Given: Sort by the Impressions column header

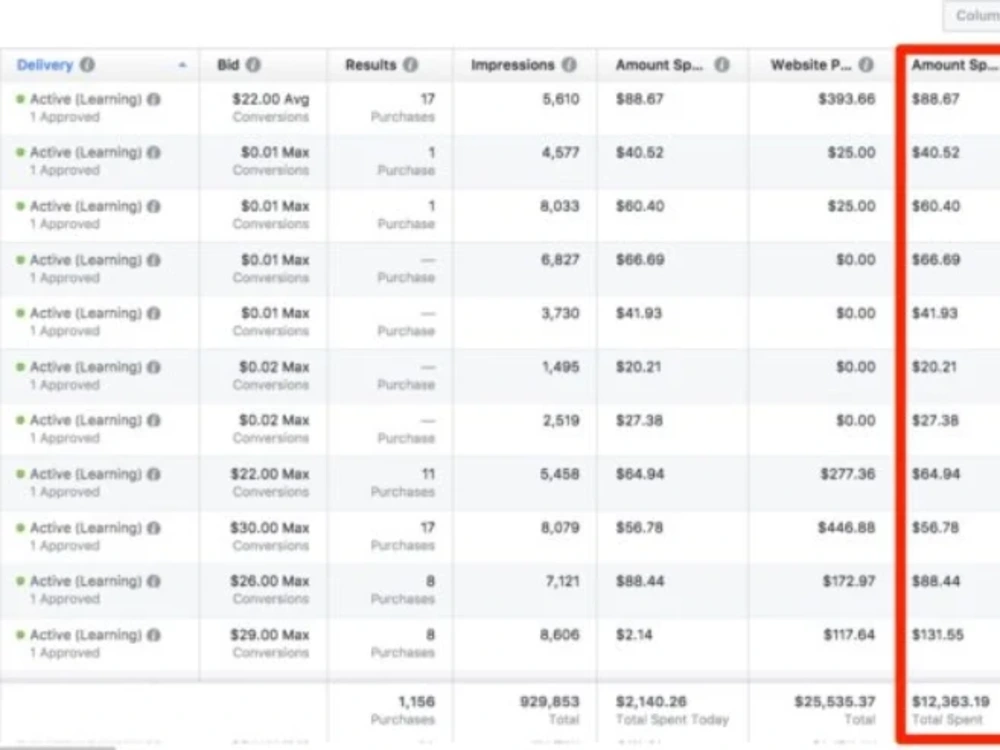Looking at the screenshot, I should coord(513,65).
